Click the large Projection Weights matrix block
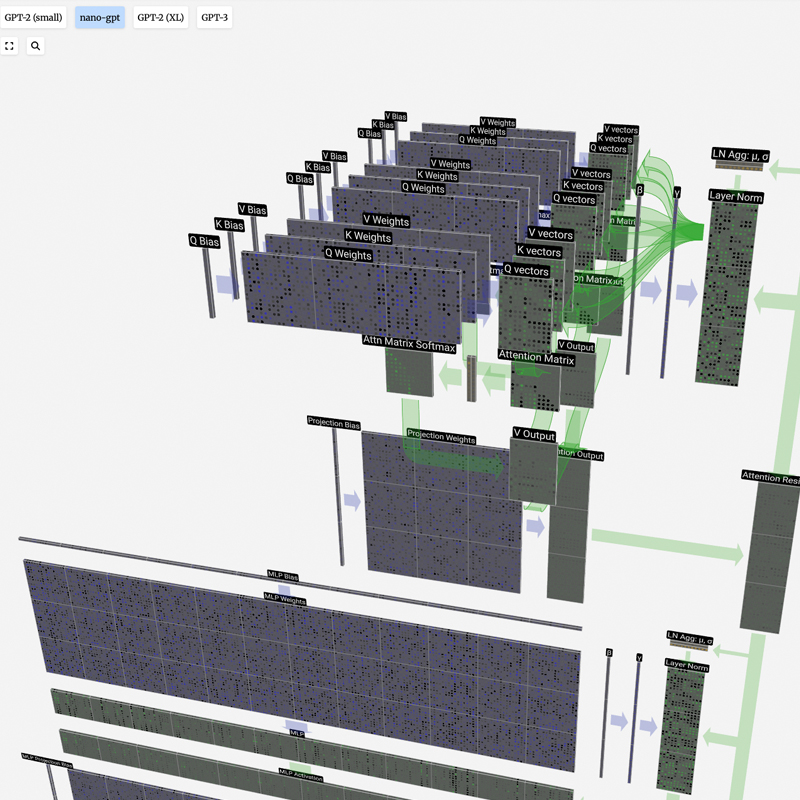This screenshot has width=800, height=800. [442, 513]
